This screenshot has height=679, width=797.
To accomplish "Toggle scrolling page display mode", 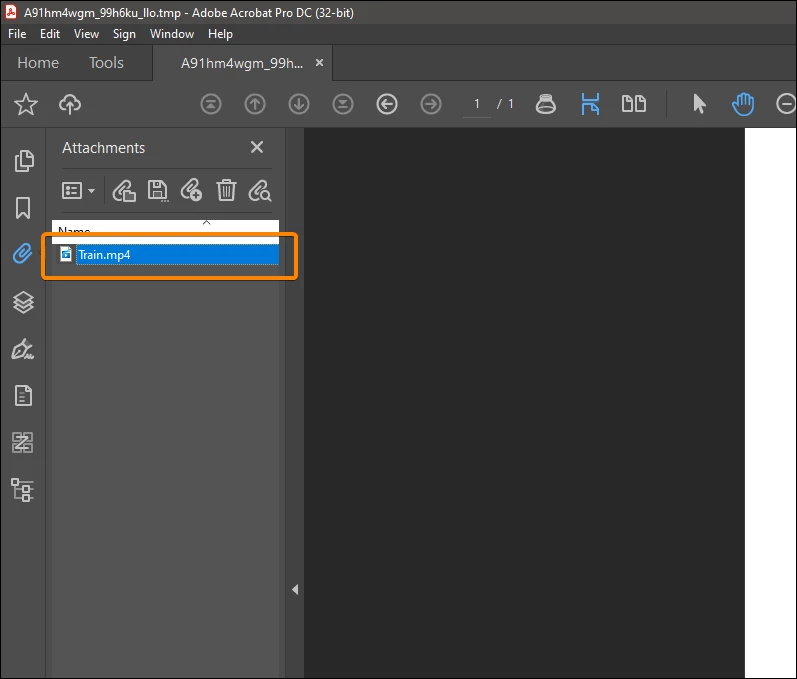I will pos(590,104).
